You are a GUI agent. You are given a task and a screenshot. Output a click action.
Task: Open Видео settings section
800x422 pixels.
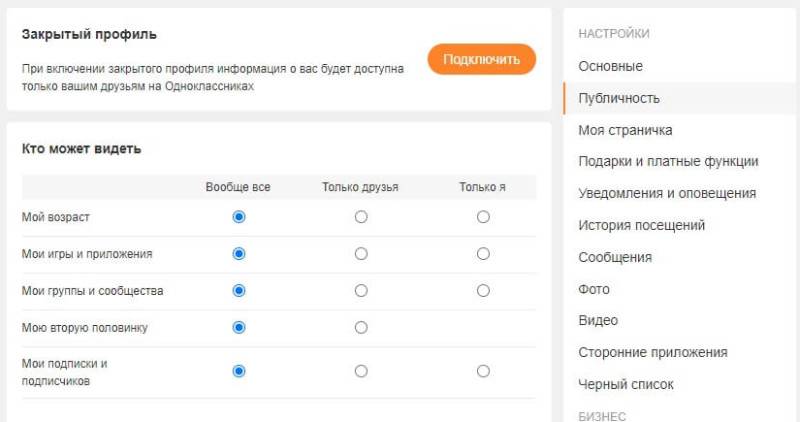point(598,320)
